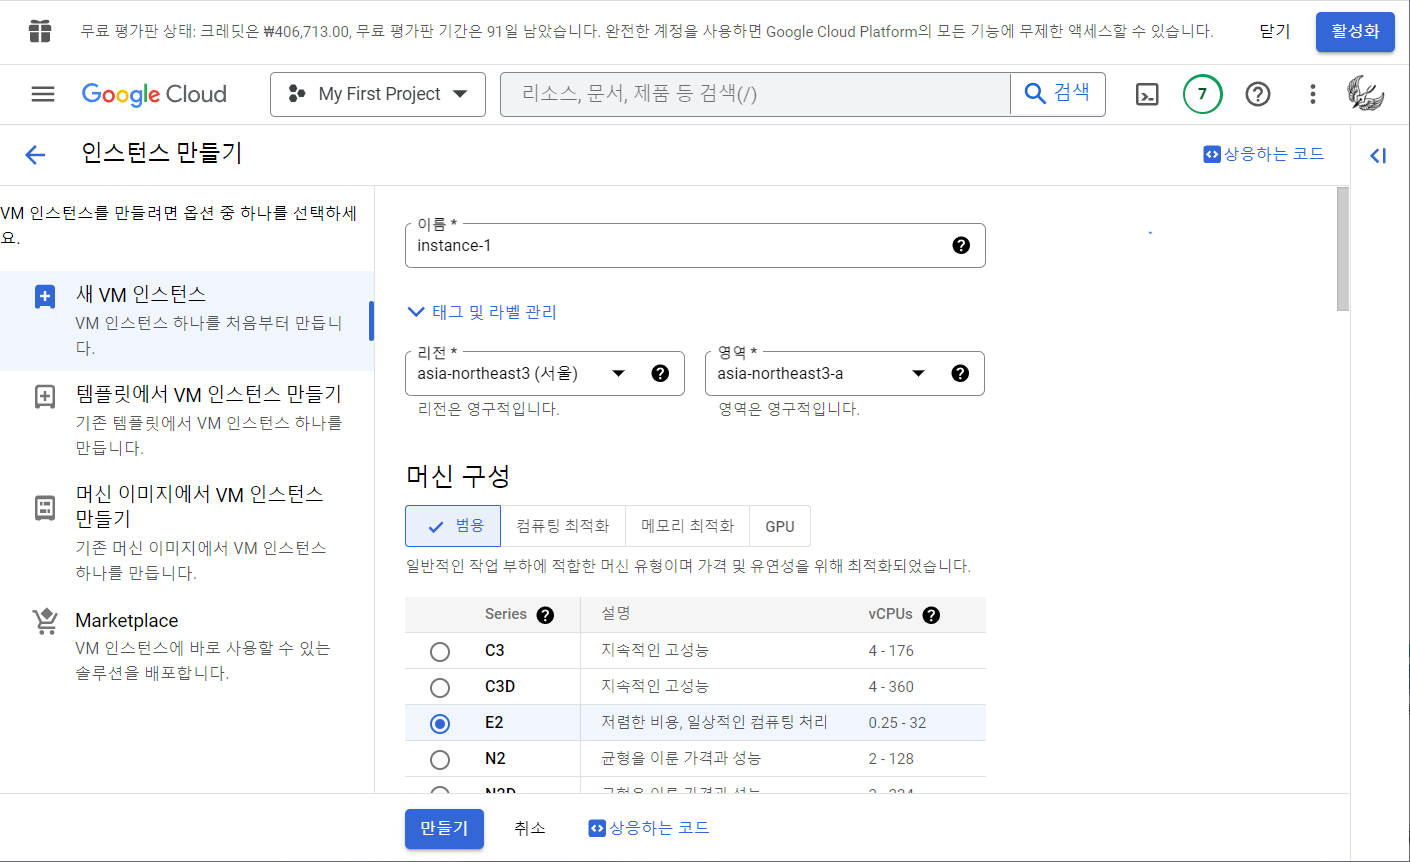1410x862 pixels.
Task: Click the Marketplace cart icon
Action: (45, 621)
